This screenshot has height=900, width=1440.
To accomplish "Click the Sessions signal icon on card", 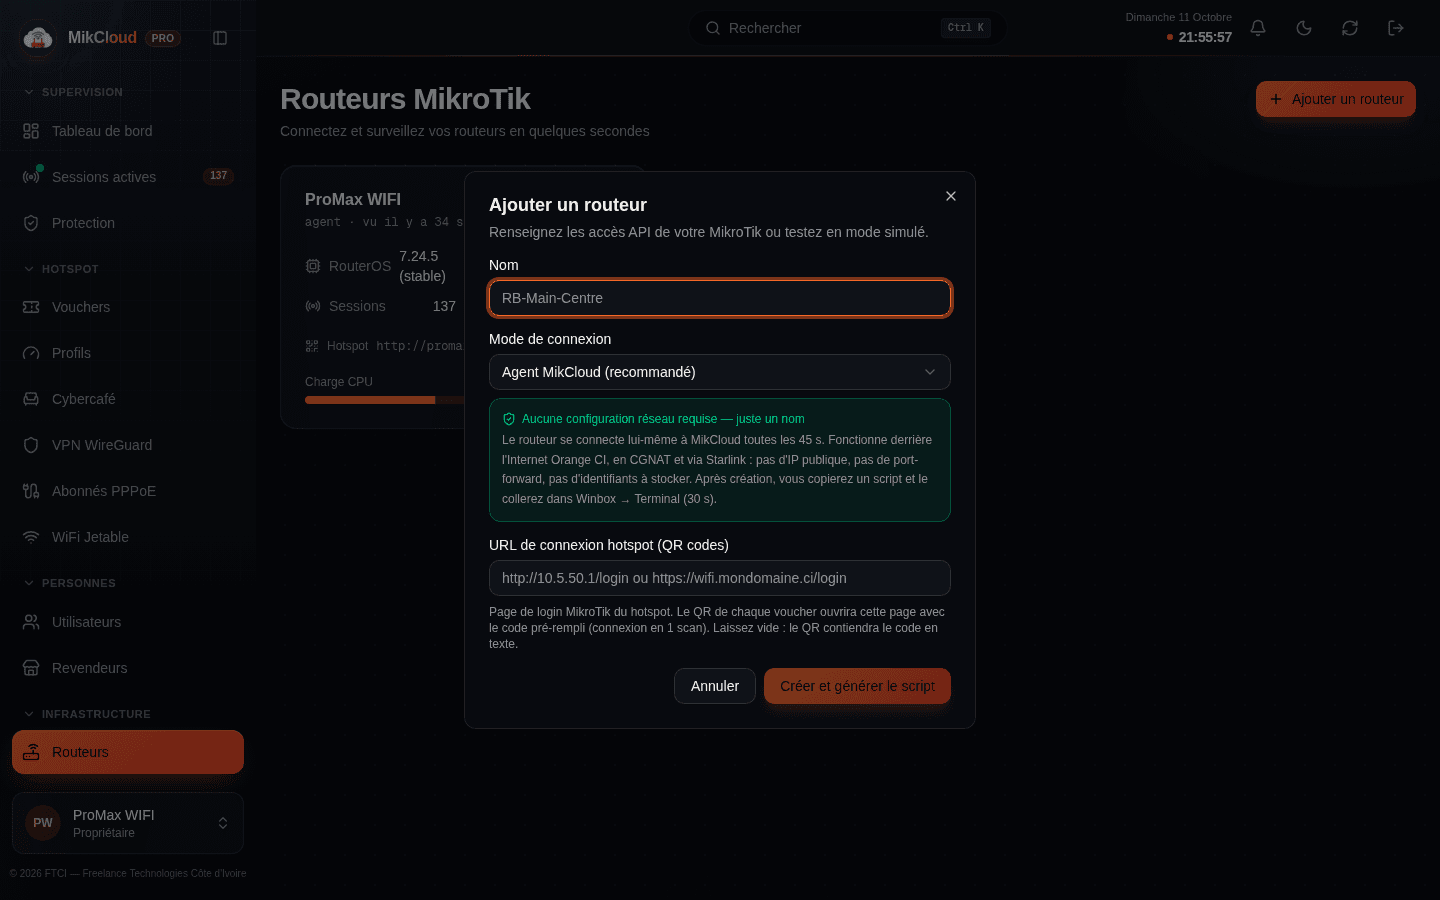I will (x=313, y=306).
